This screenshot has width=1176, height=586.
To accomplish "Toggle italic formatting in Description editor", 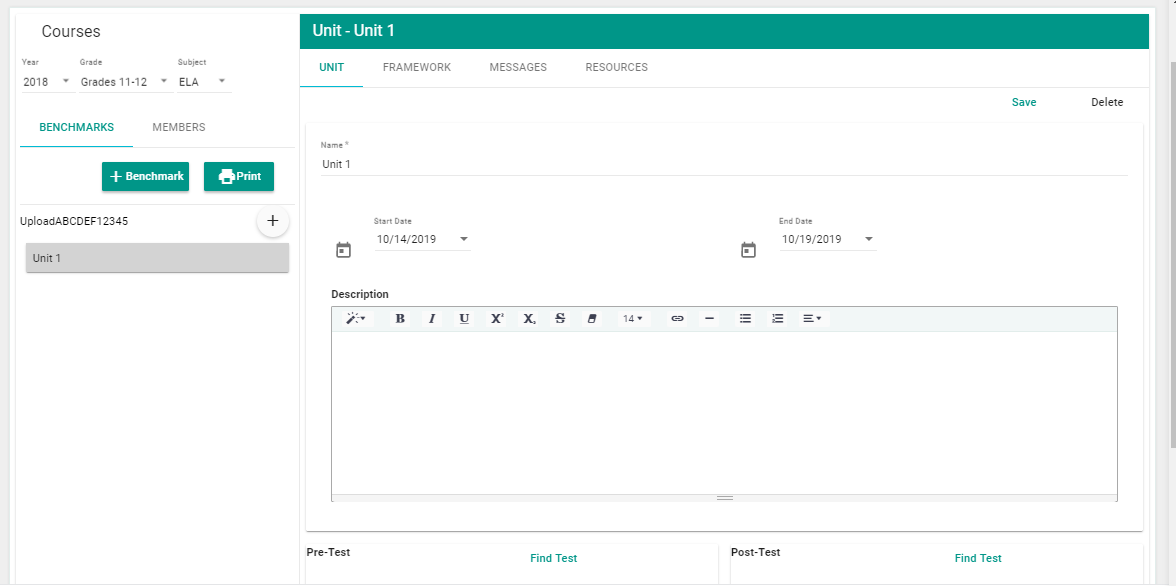I will (432, 319).
